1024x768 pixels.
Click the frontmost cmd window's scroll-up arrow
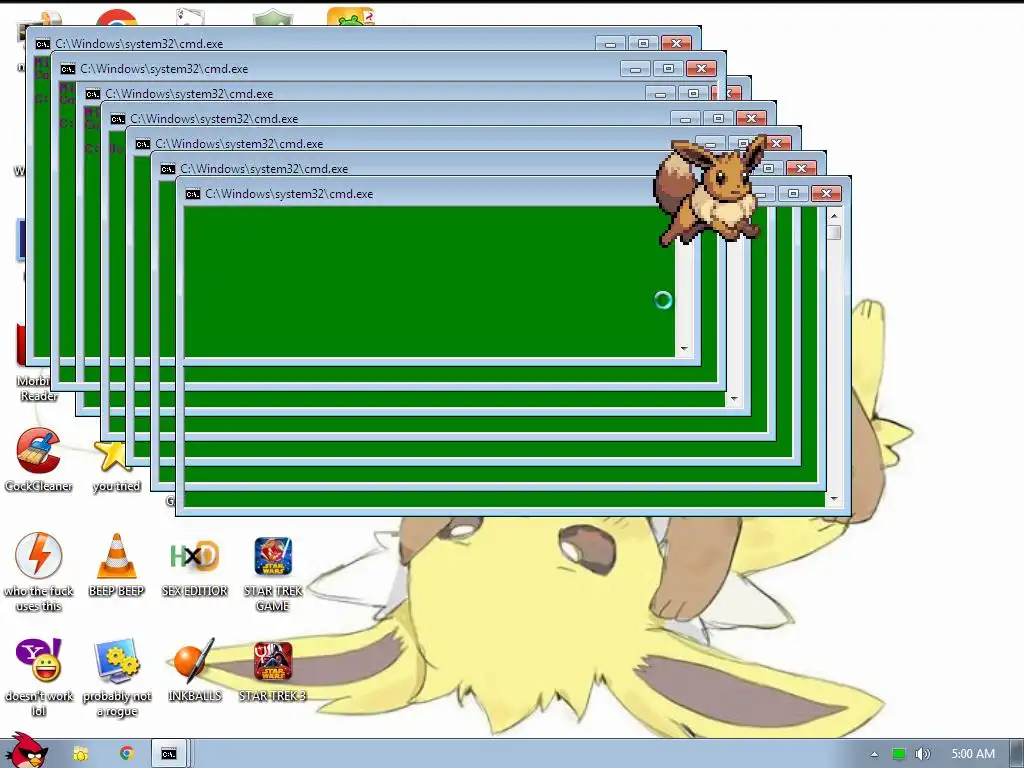[x=834, y=215]
